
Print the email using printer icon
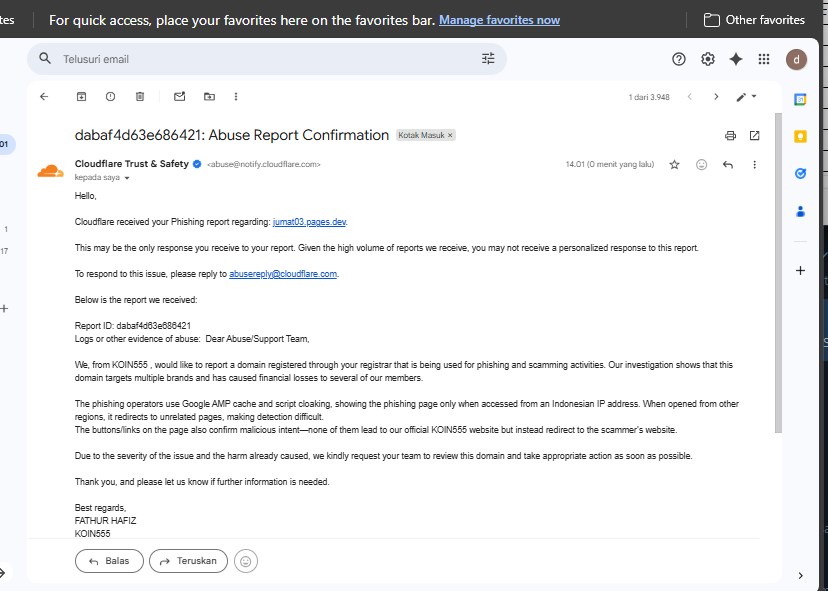730,136
